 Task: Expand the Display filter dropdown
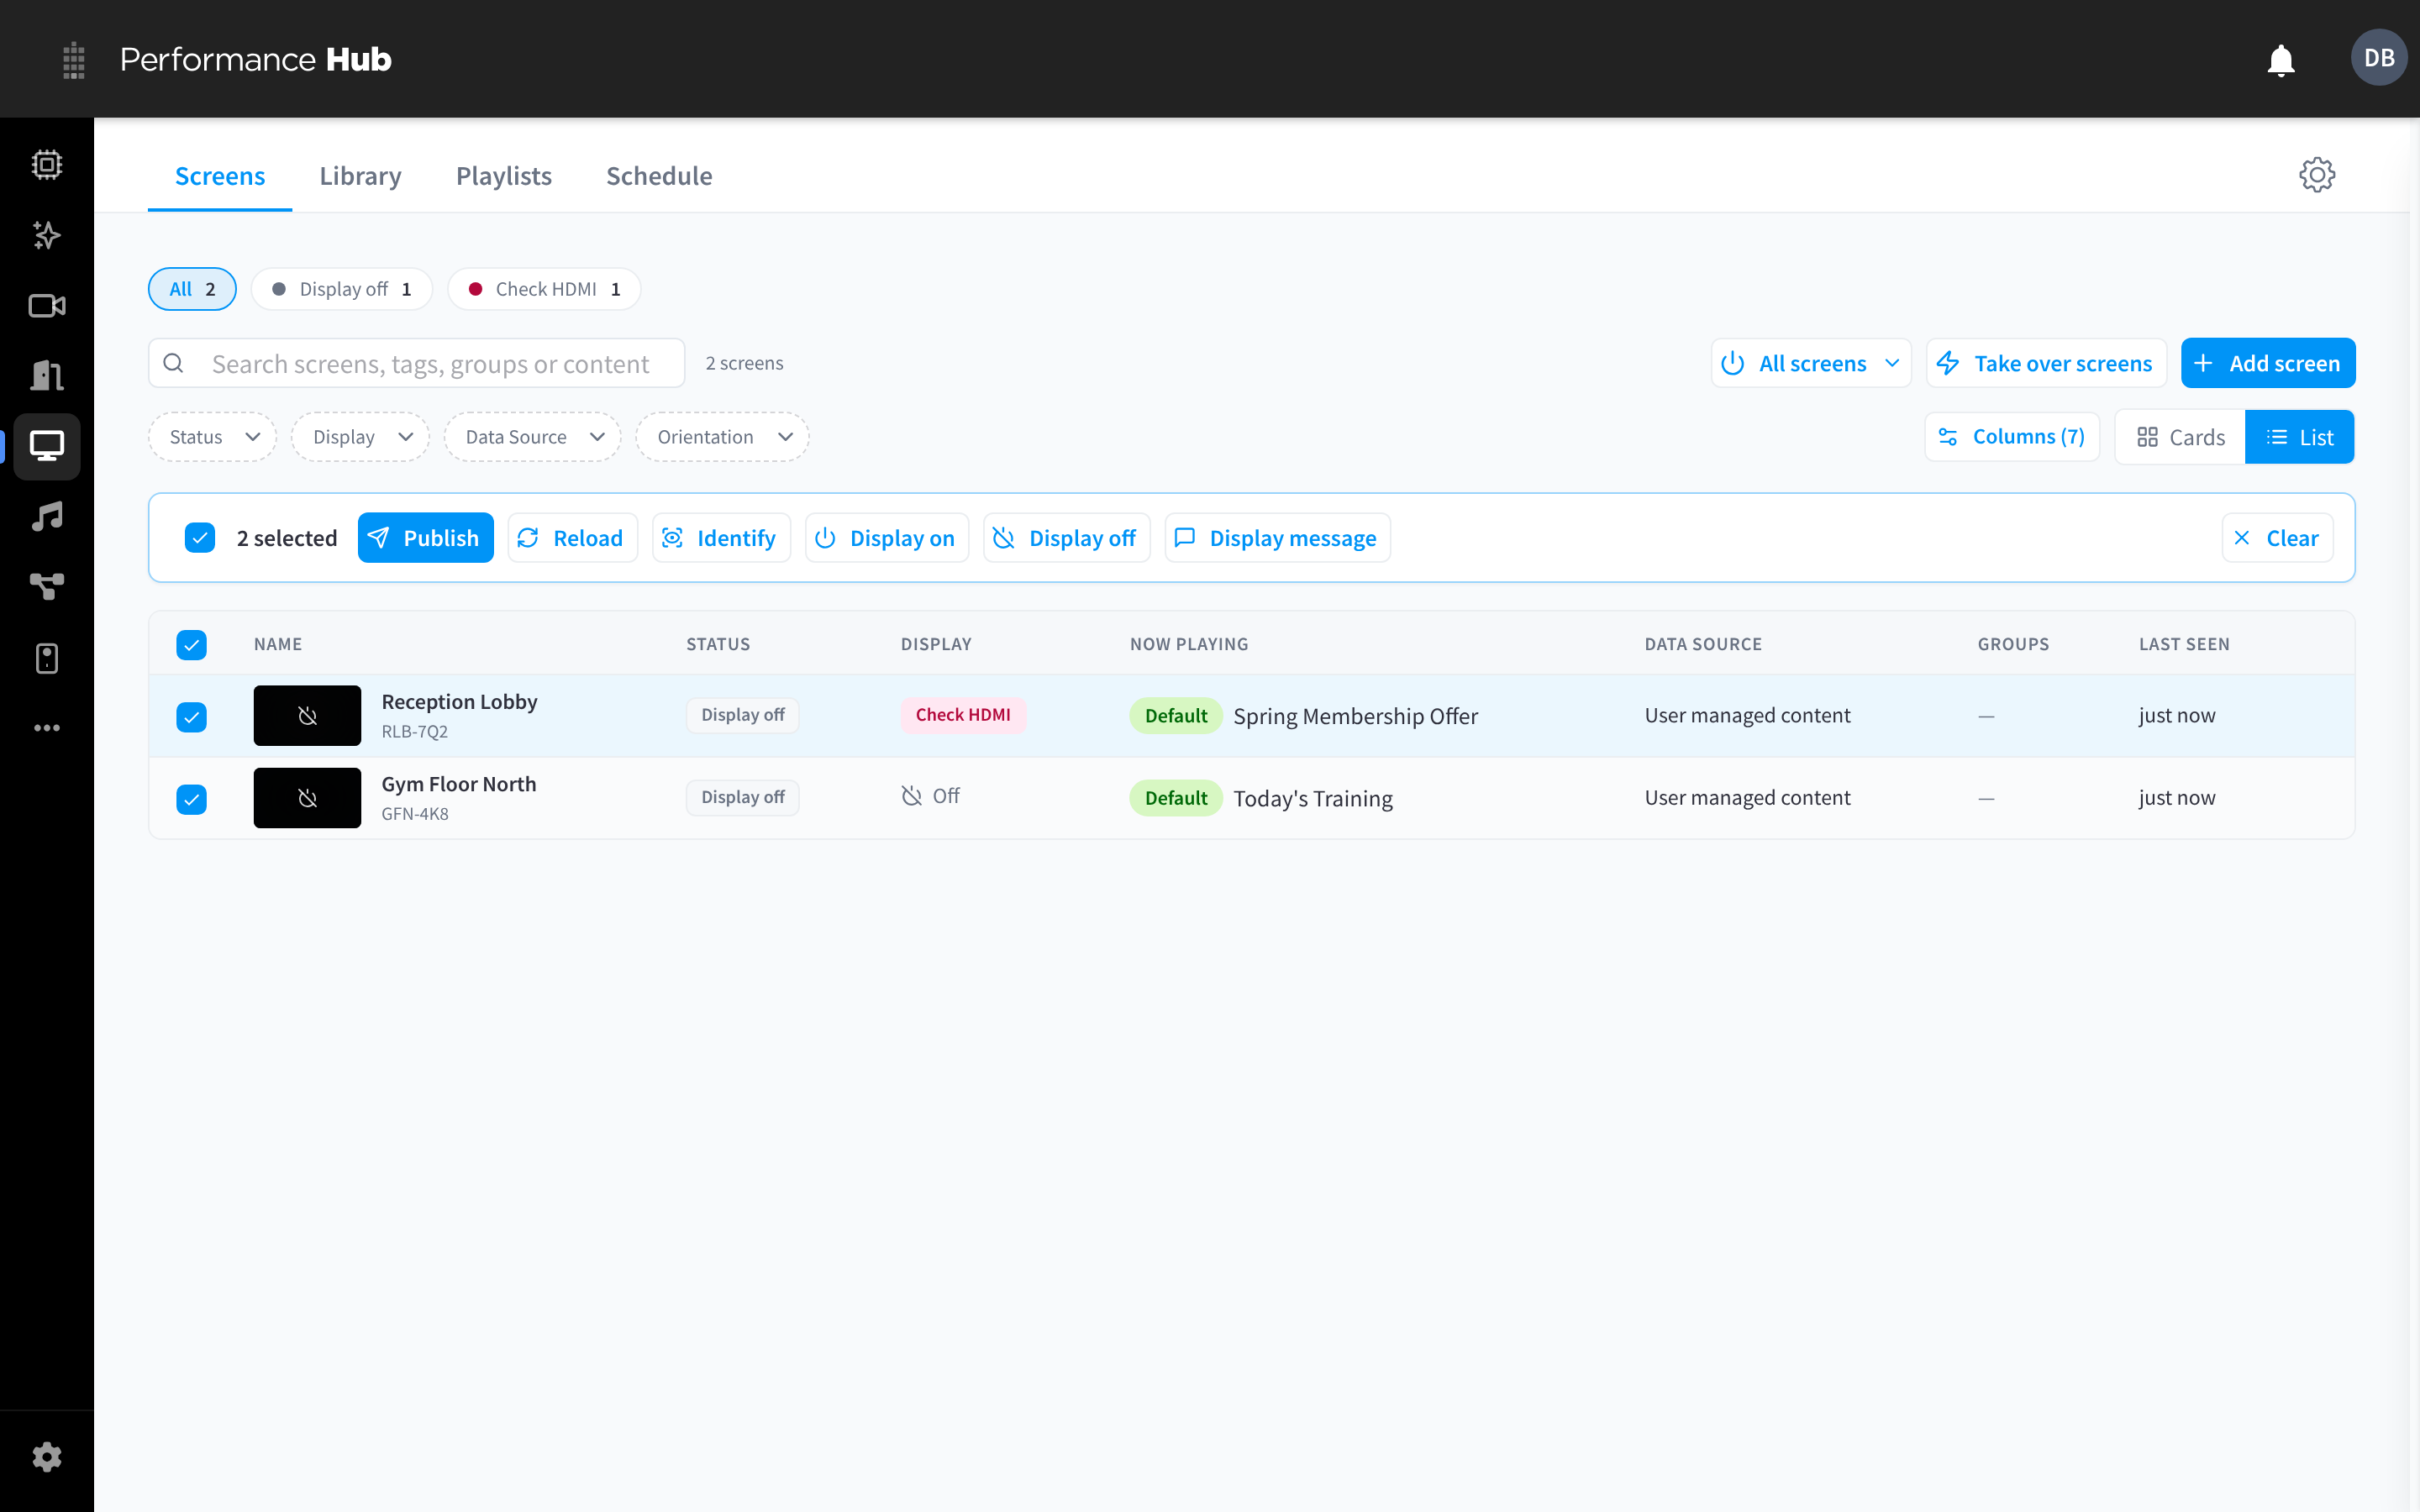(361, 437)
